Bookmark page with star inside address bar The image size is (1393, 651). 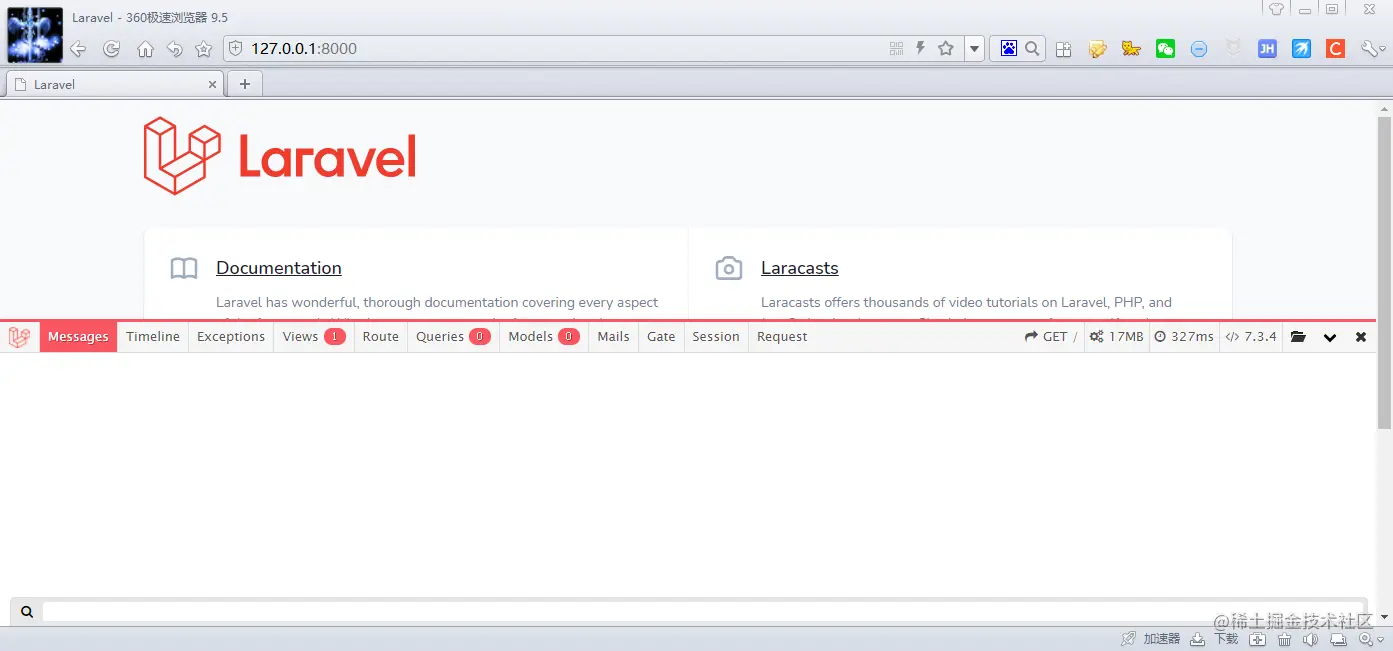(x=946, y=48)
